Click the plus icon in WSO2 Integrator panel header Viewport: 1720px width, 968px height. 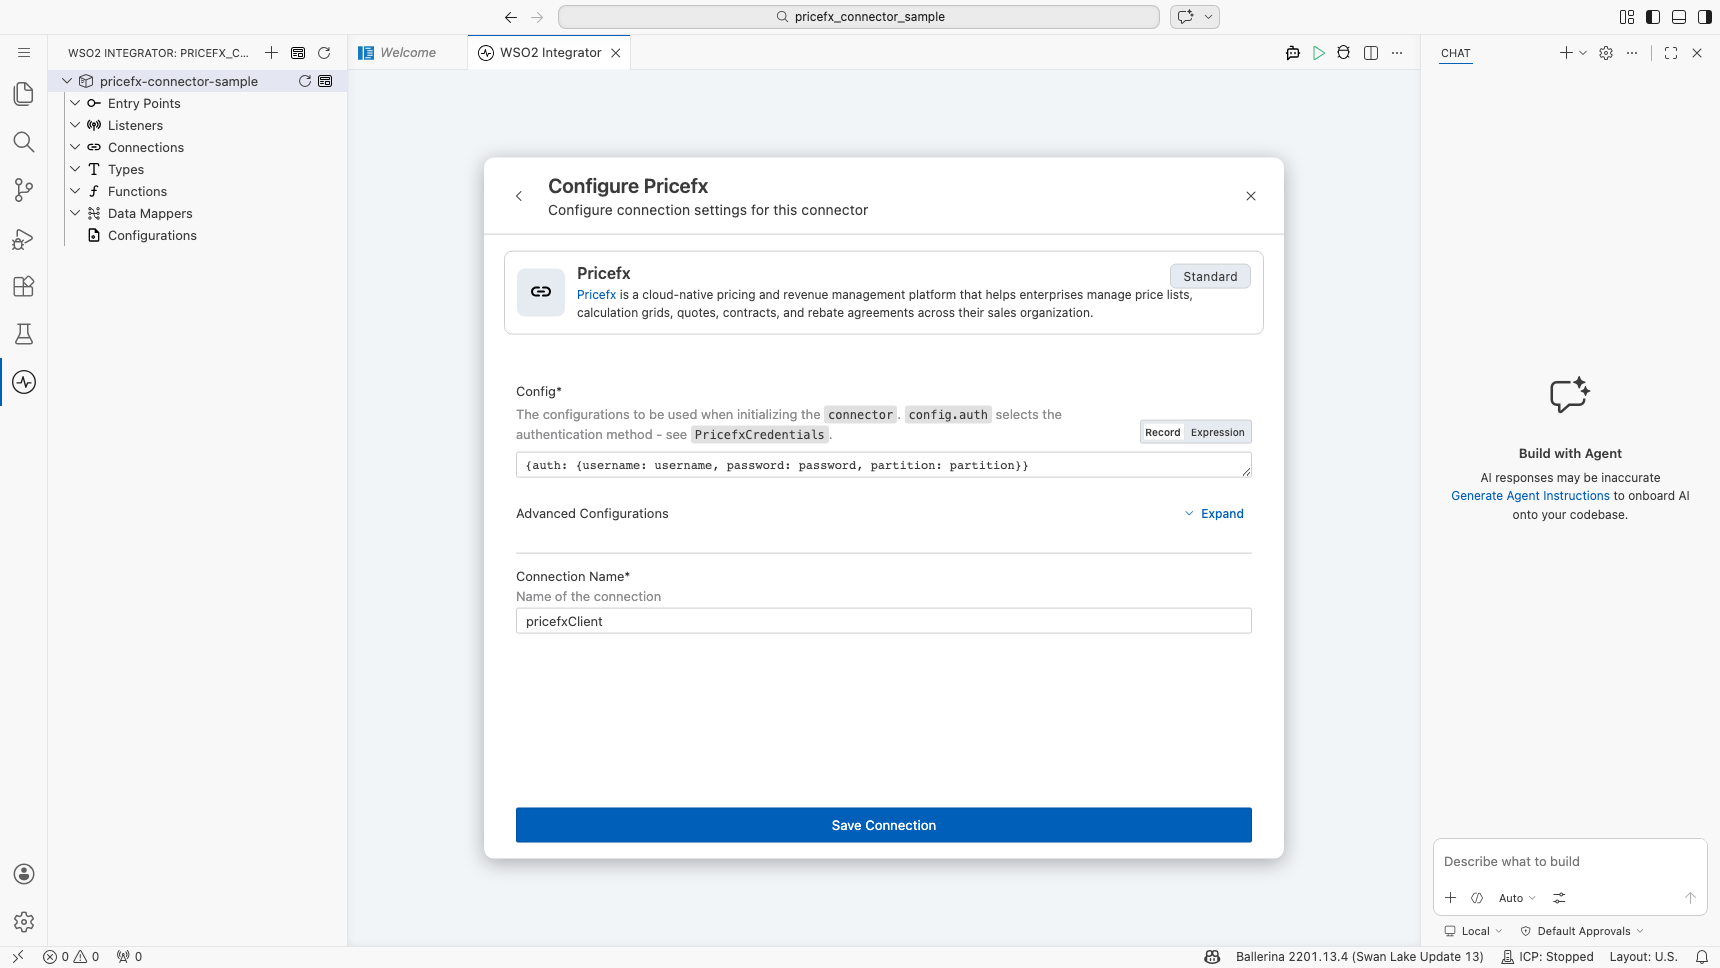[272, 53]
